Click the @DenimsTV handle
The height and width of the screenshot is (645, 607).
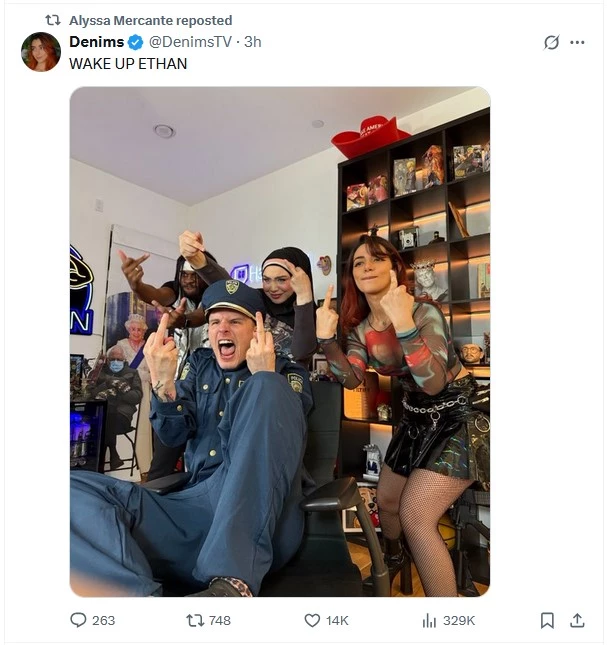[x=190, y=42]
